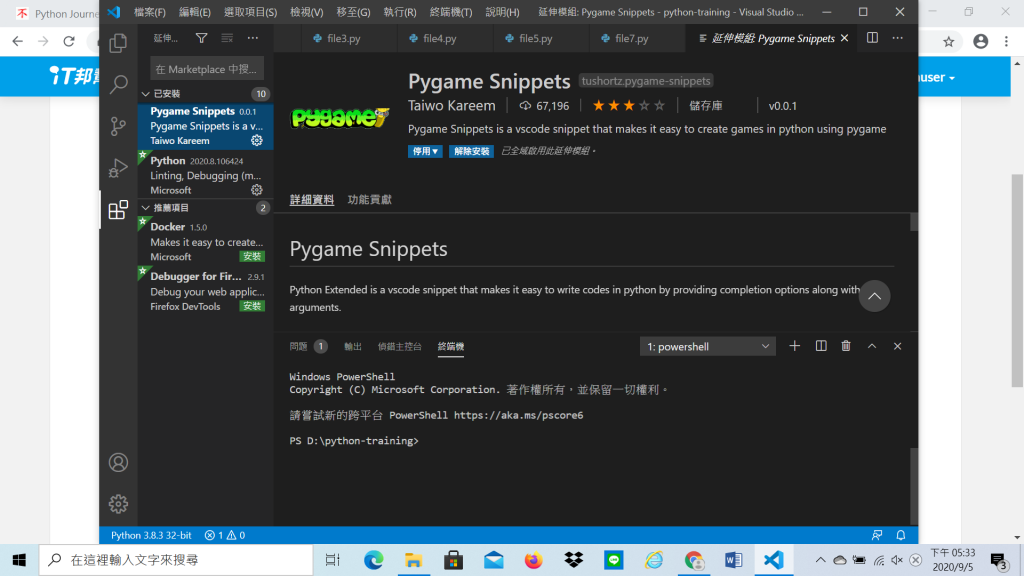Split the editor to the right
The width and height of the screenshot is (1024, 576).
pyautogui.click(x=872, y=38)
